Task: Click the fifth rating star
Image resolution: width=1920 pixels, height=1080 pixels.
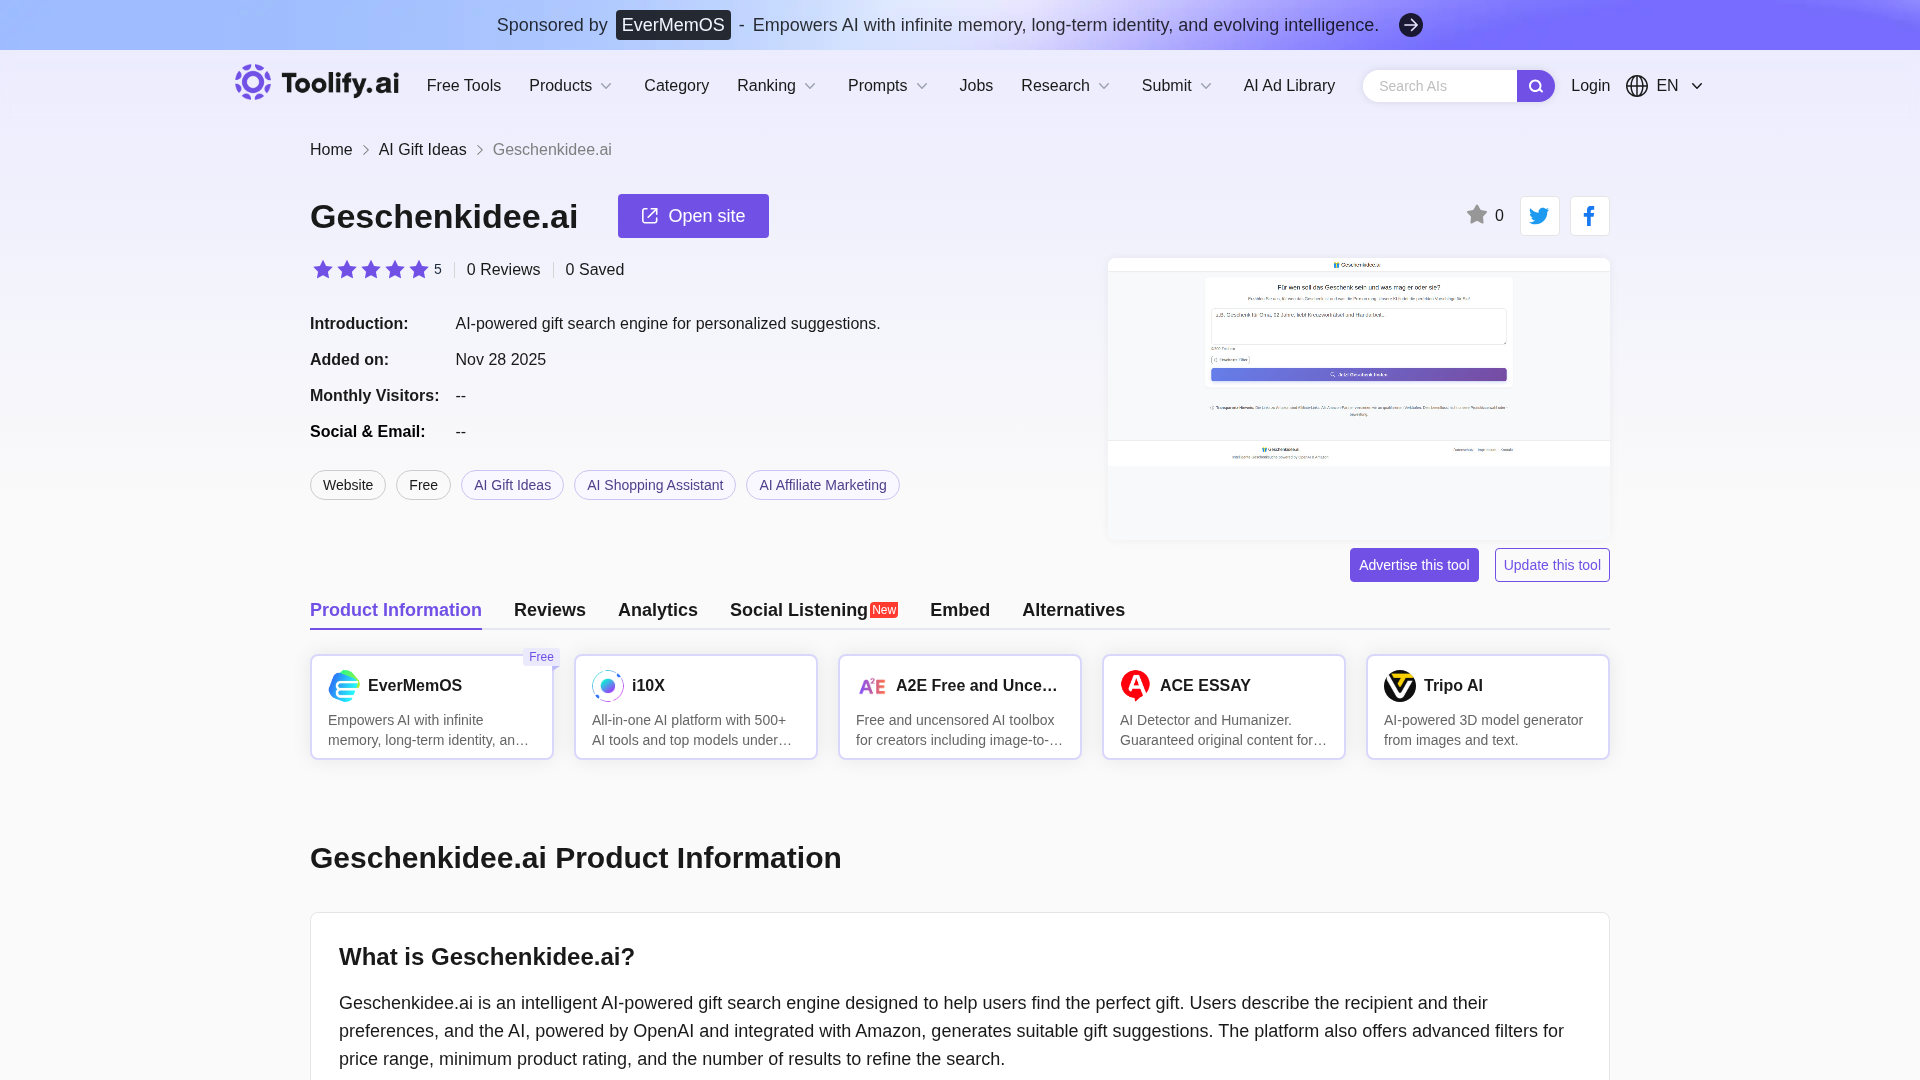Action: click(x=419, y=270)
